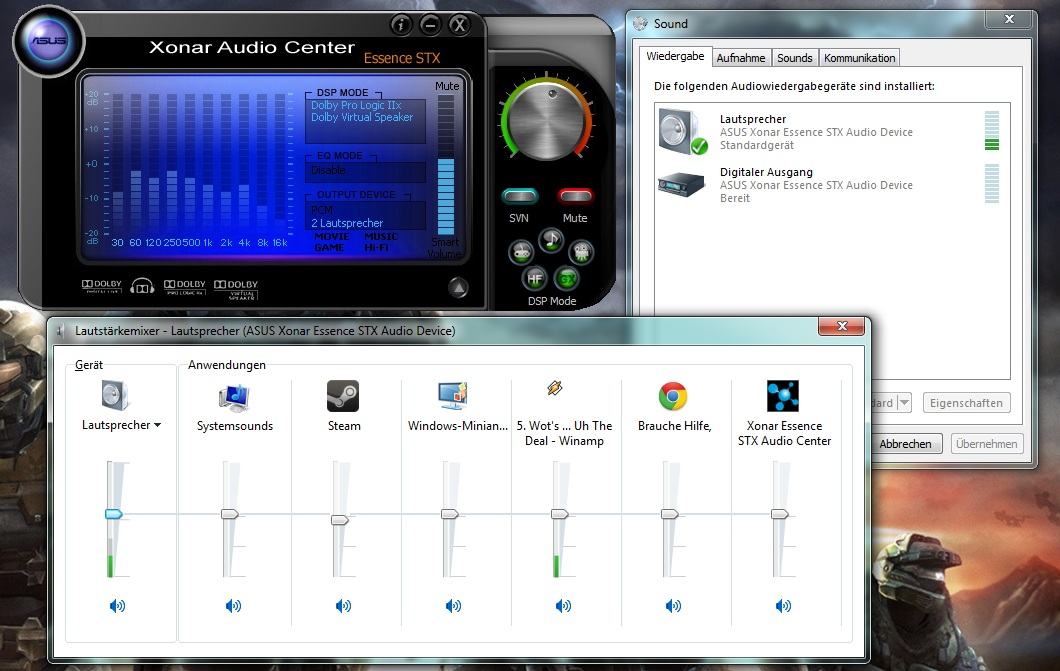This screenshot has width=1060, height=671.
Task: Click the Systemsounds volume slider thumb
Action: click(230, 514)
